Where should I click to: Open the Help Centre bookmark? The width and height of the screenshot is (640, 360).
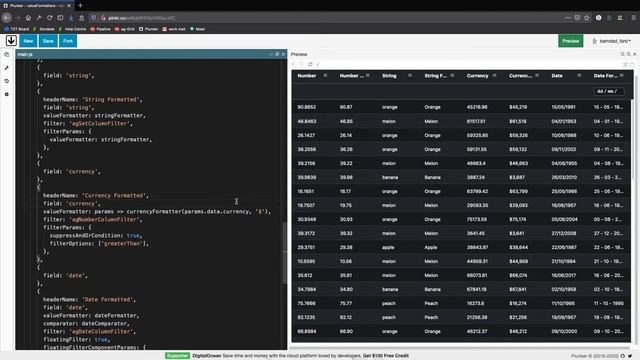72,29
